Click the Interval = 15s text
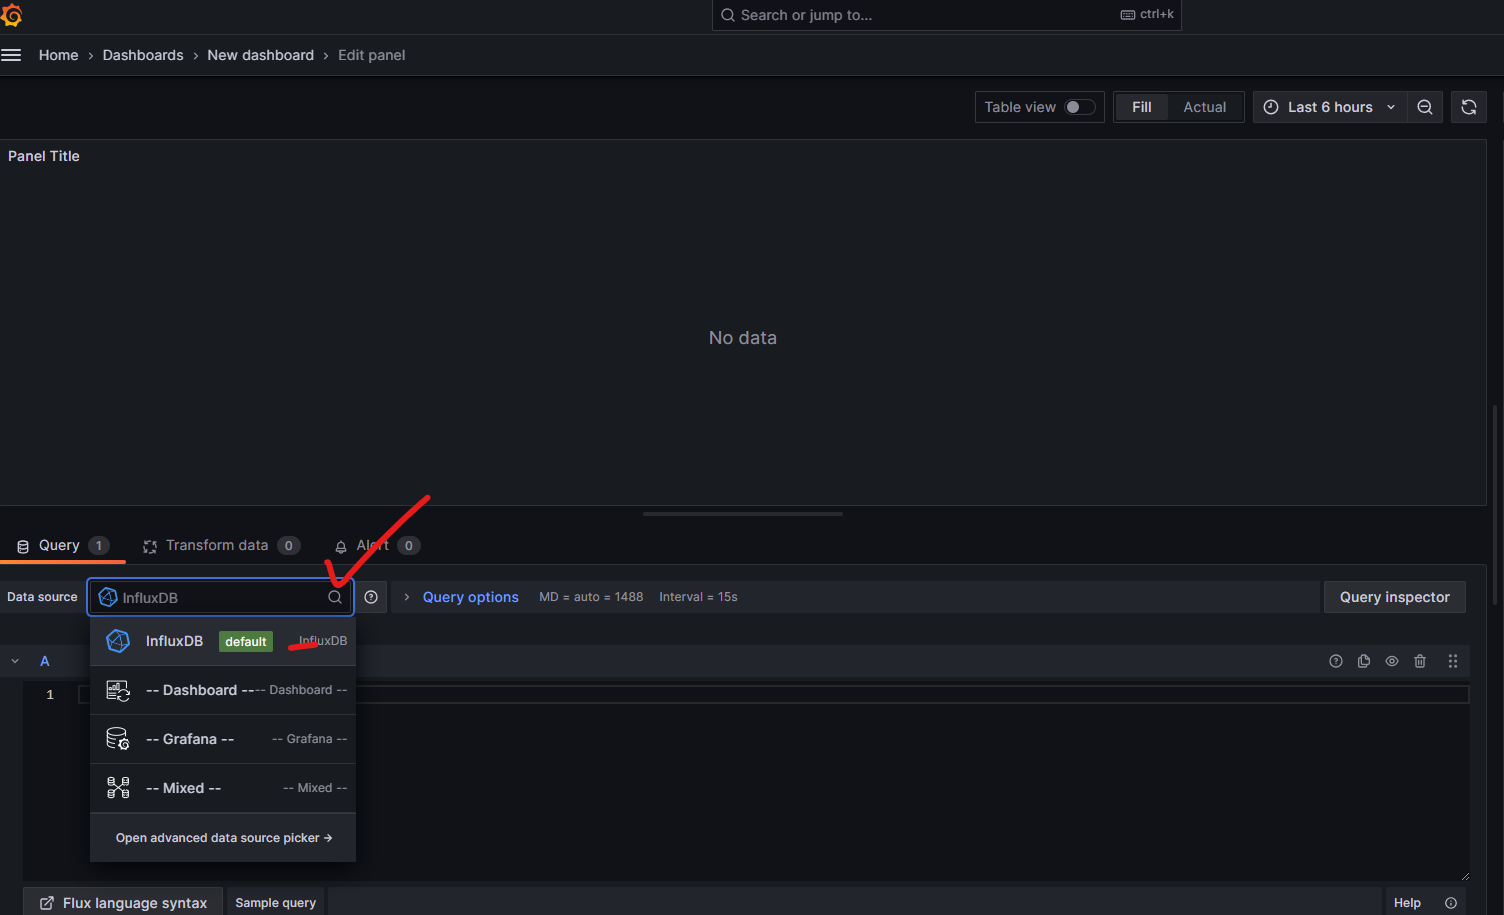 tap(698, 597)
